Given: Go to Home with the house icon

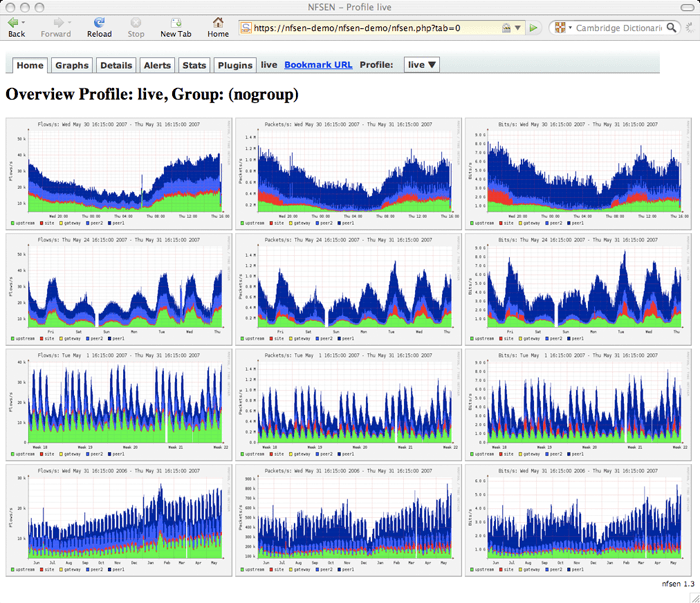Looking at the screenshot, I should point(218,22).
